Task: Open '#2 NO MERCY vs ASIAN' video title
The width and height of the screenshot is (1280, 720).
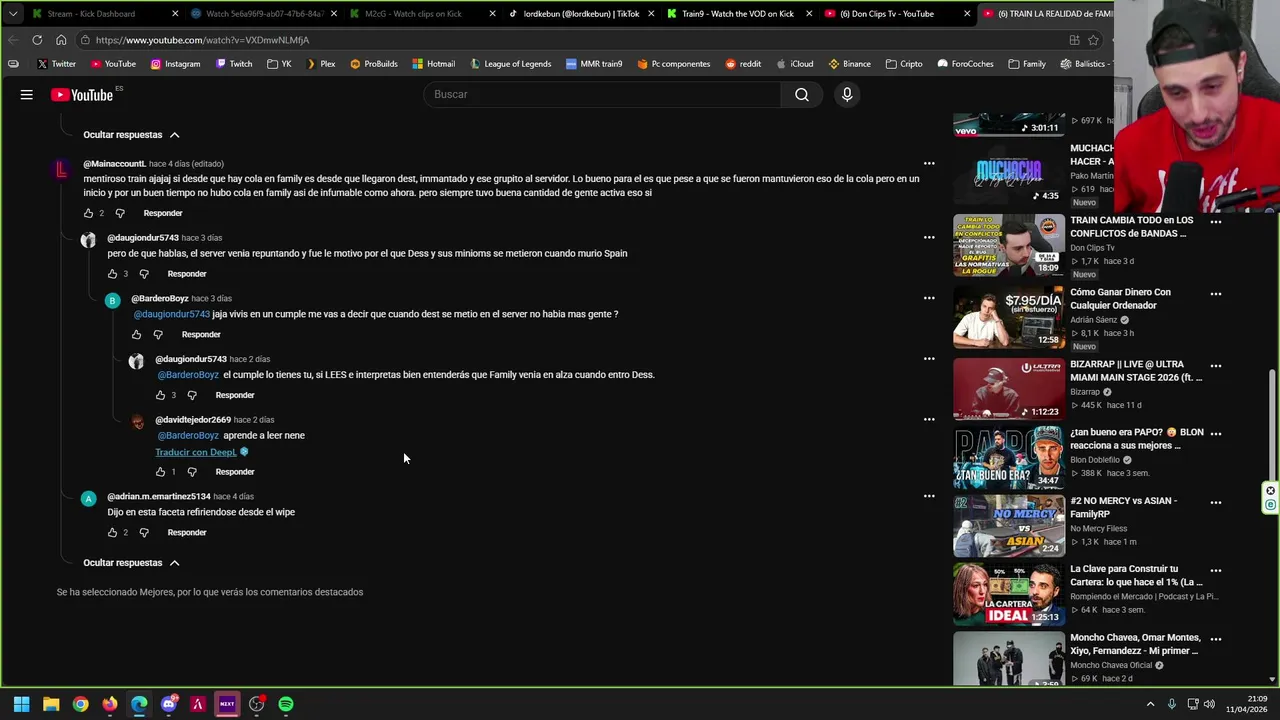Action: (x=1124, y=507)
